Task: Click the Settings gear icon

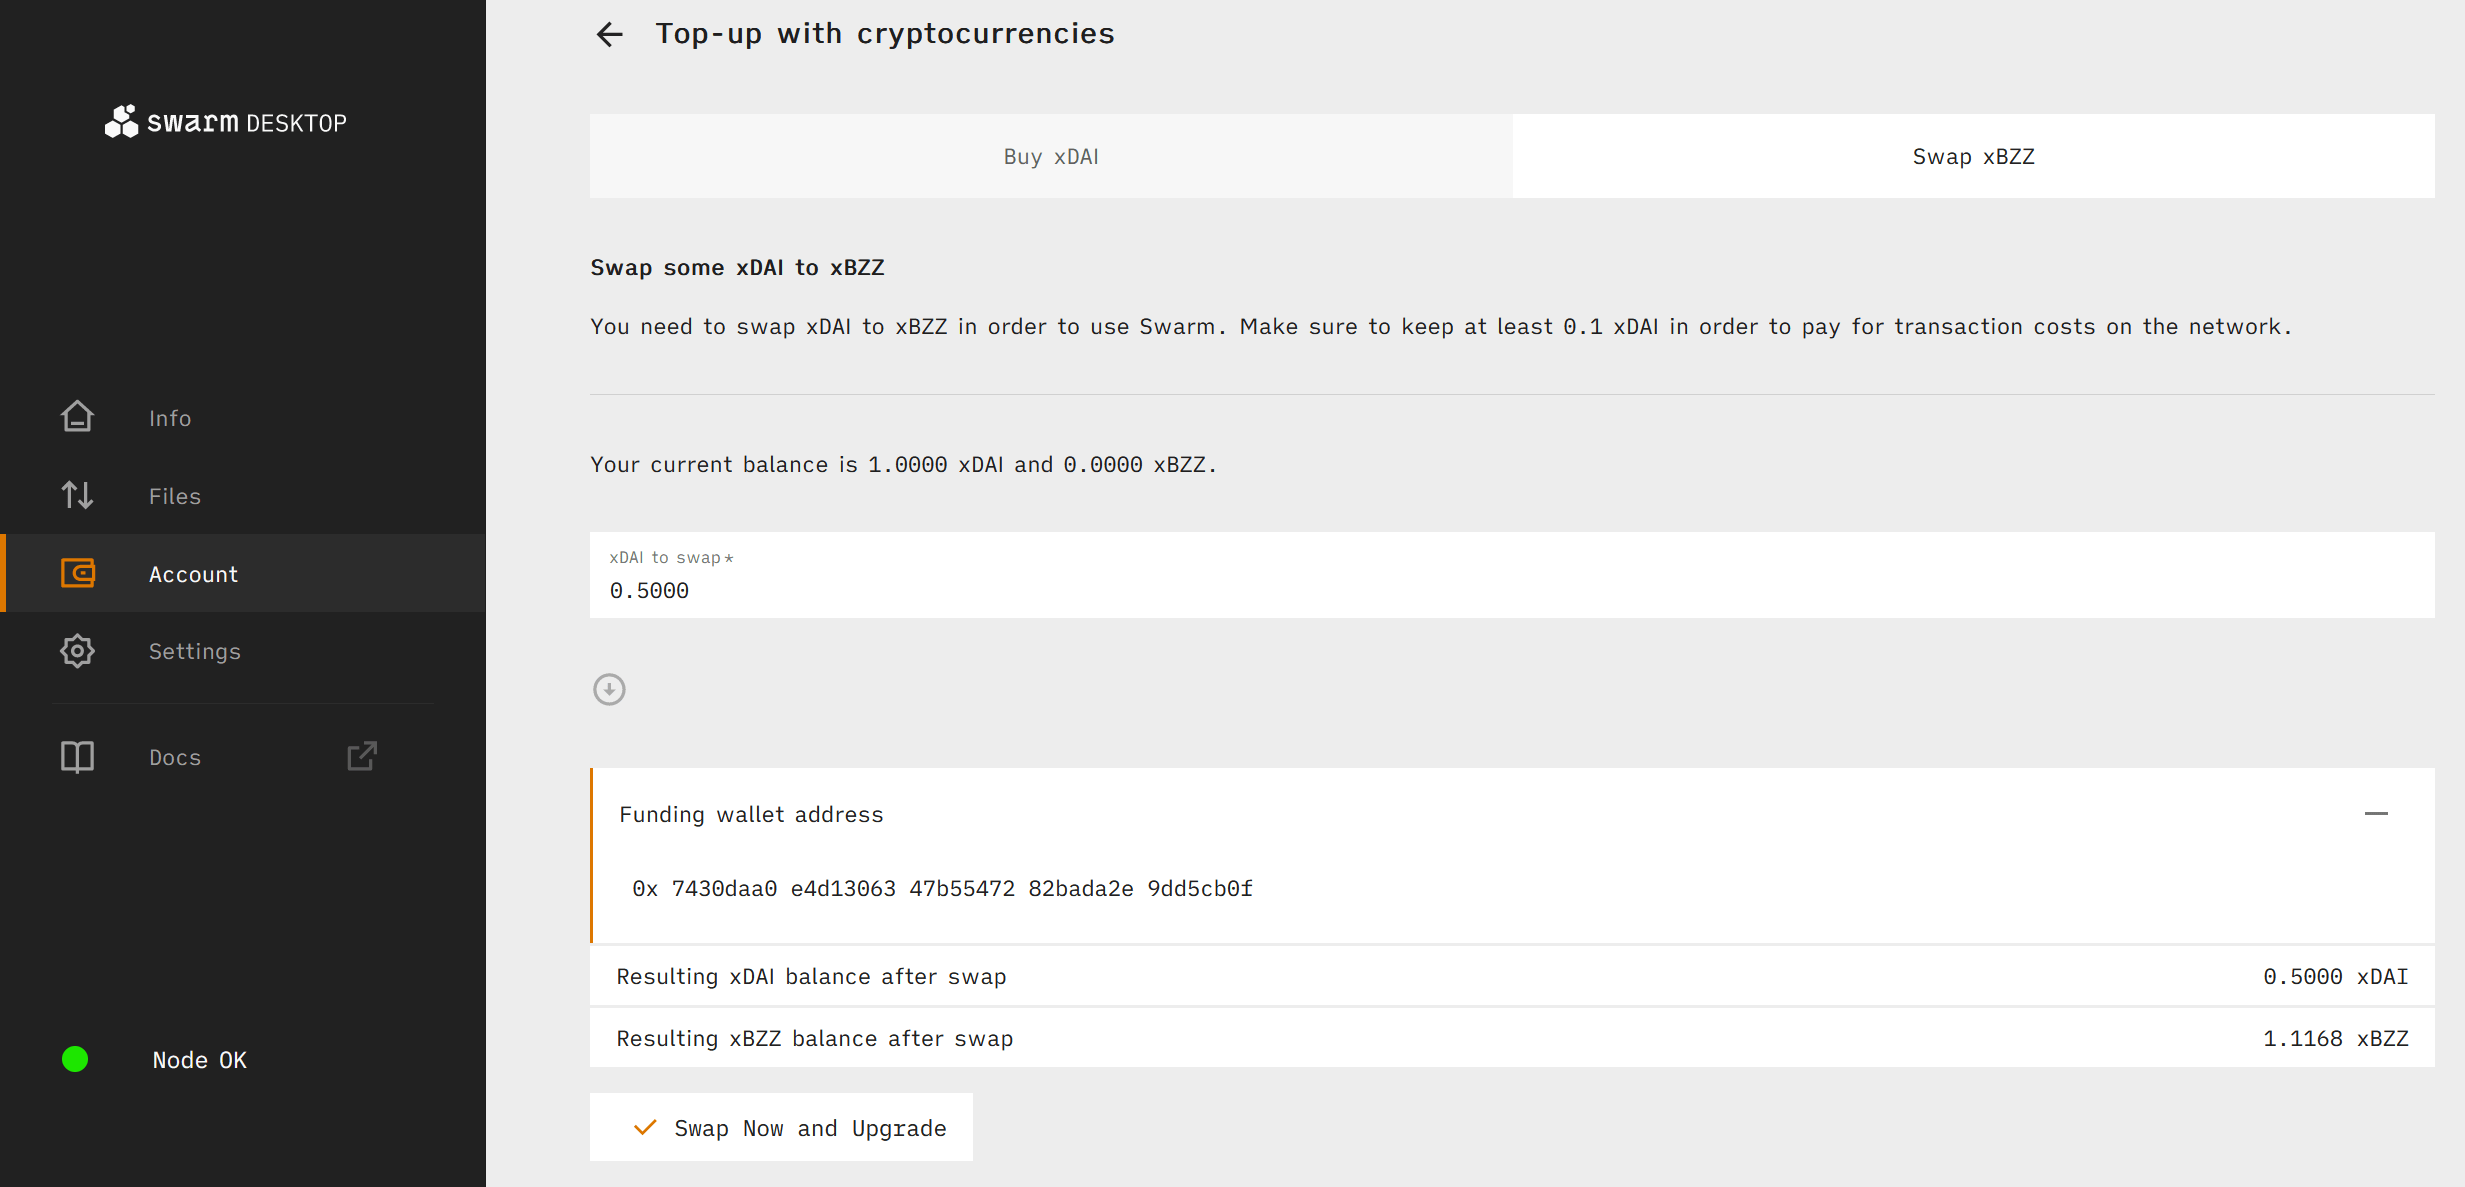Action: click(x=77, y=651)
